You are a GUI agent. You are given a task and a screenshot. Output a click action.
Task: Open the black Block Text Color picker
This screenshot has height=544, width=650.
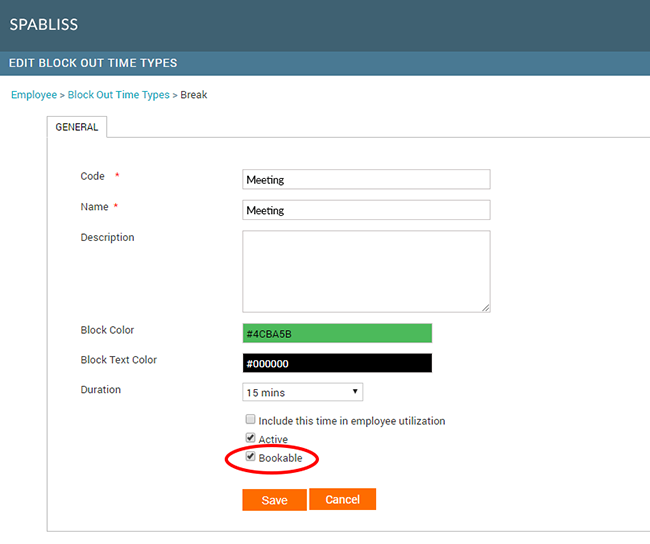point(337,363)
